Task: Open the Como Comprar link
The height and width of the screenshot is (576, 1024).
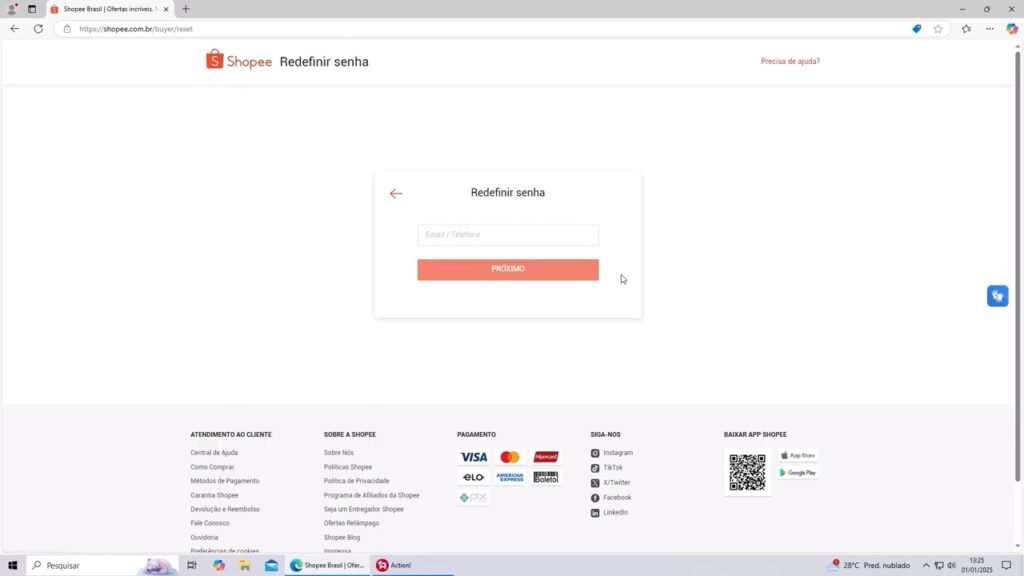Action: coord(212,467)
